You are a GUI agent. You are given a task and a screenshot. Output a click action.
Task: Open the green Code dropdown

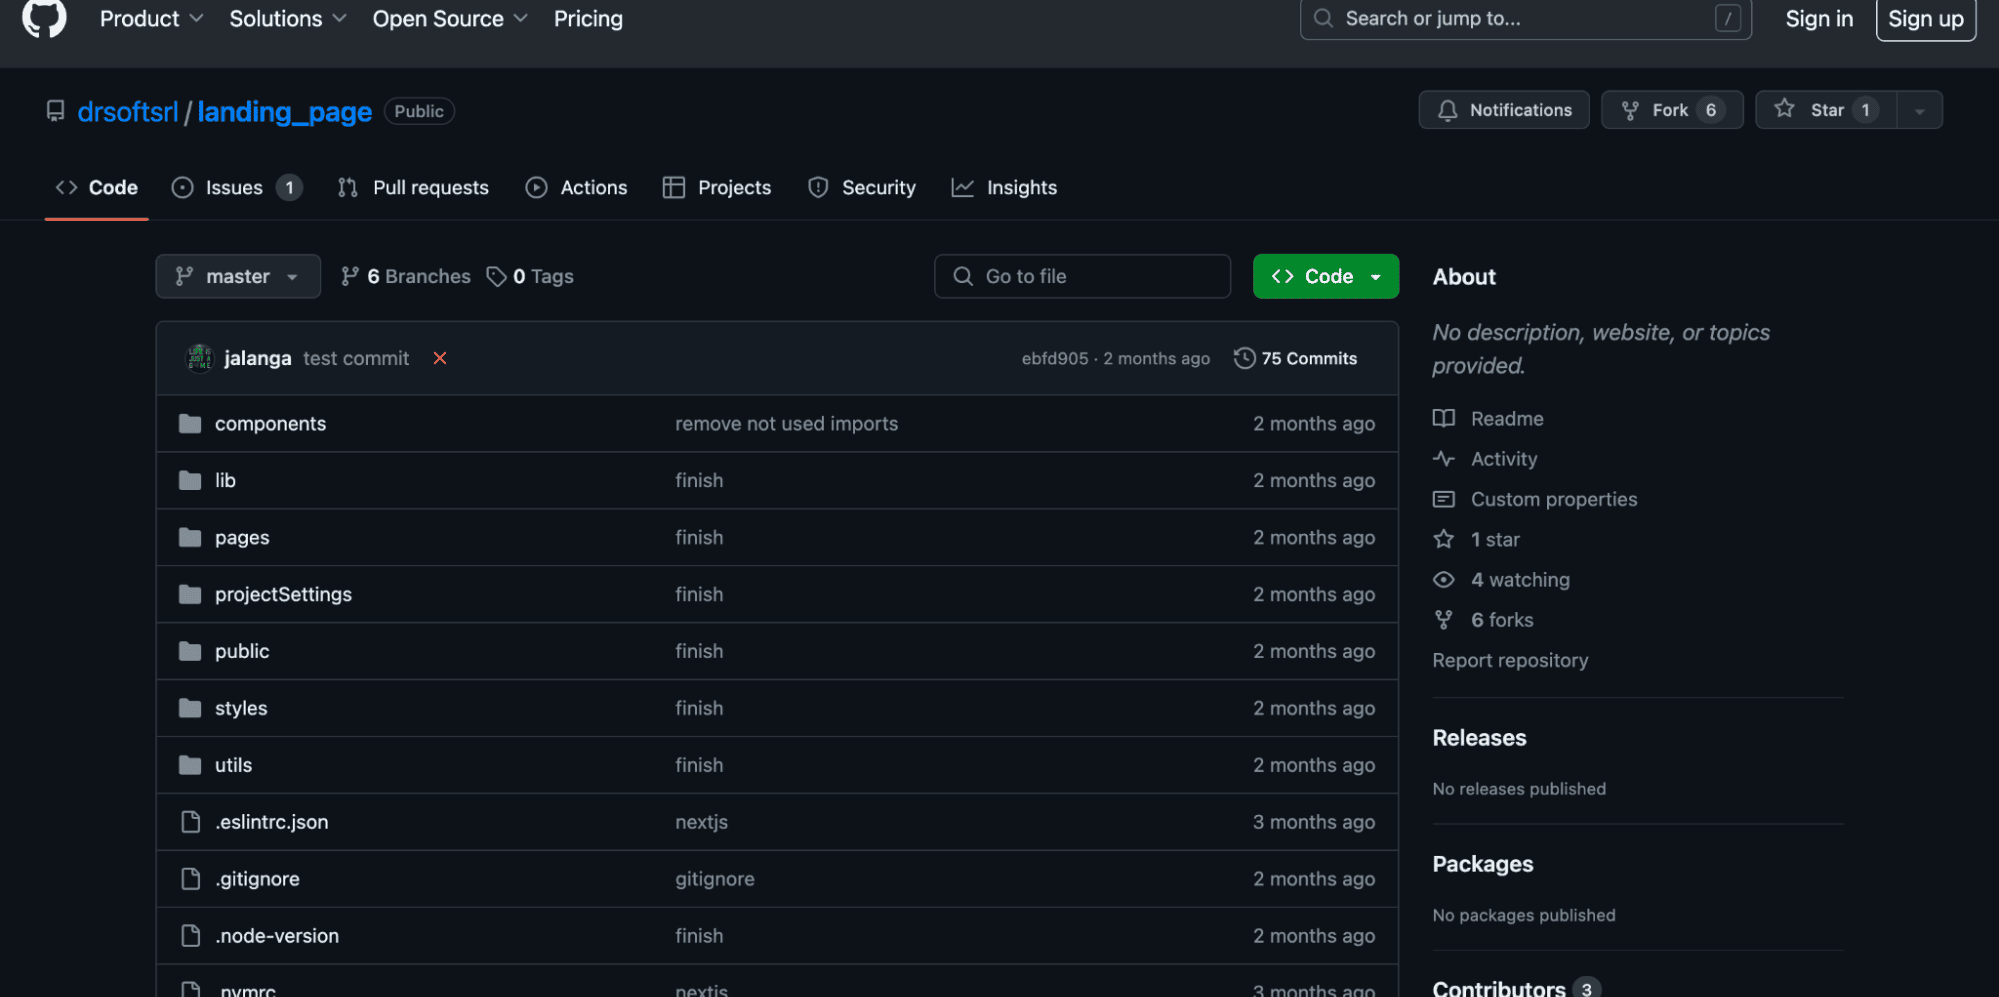tap(1325, 276)
